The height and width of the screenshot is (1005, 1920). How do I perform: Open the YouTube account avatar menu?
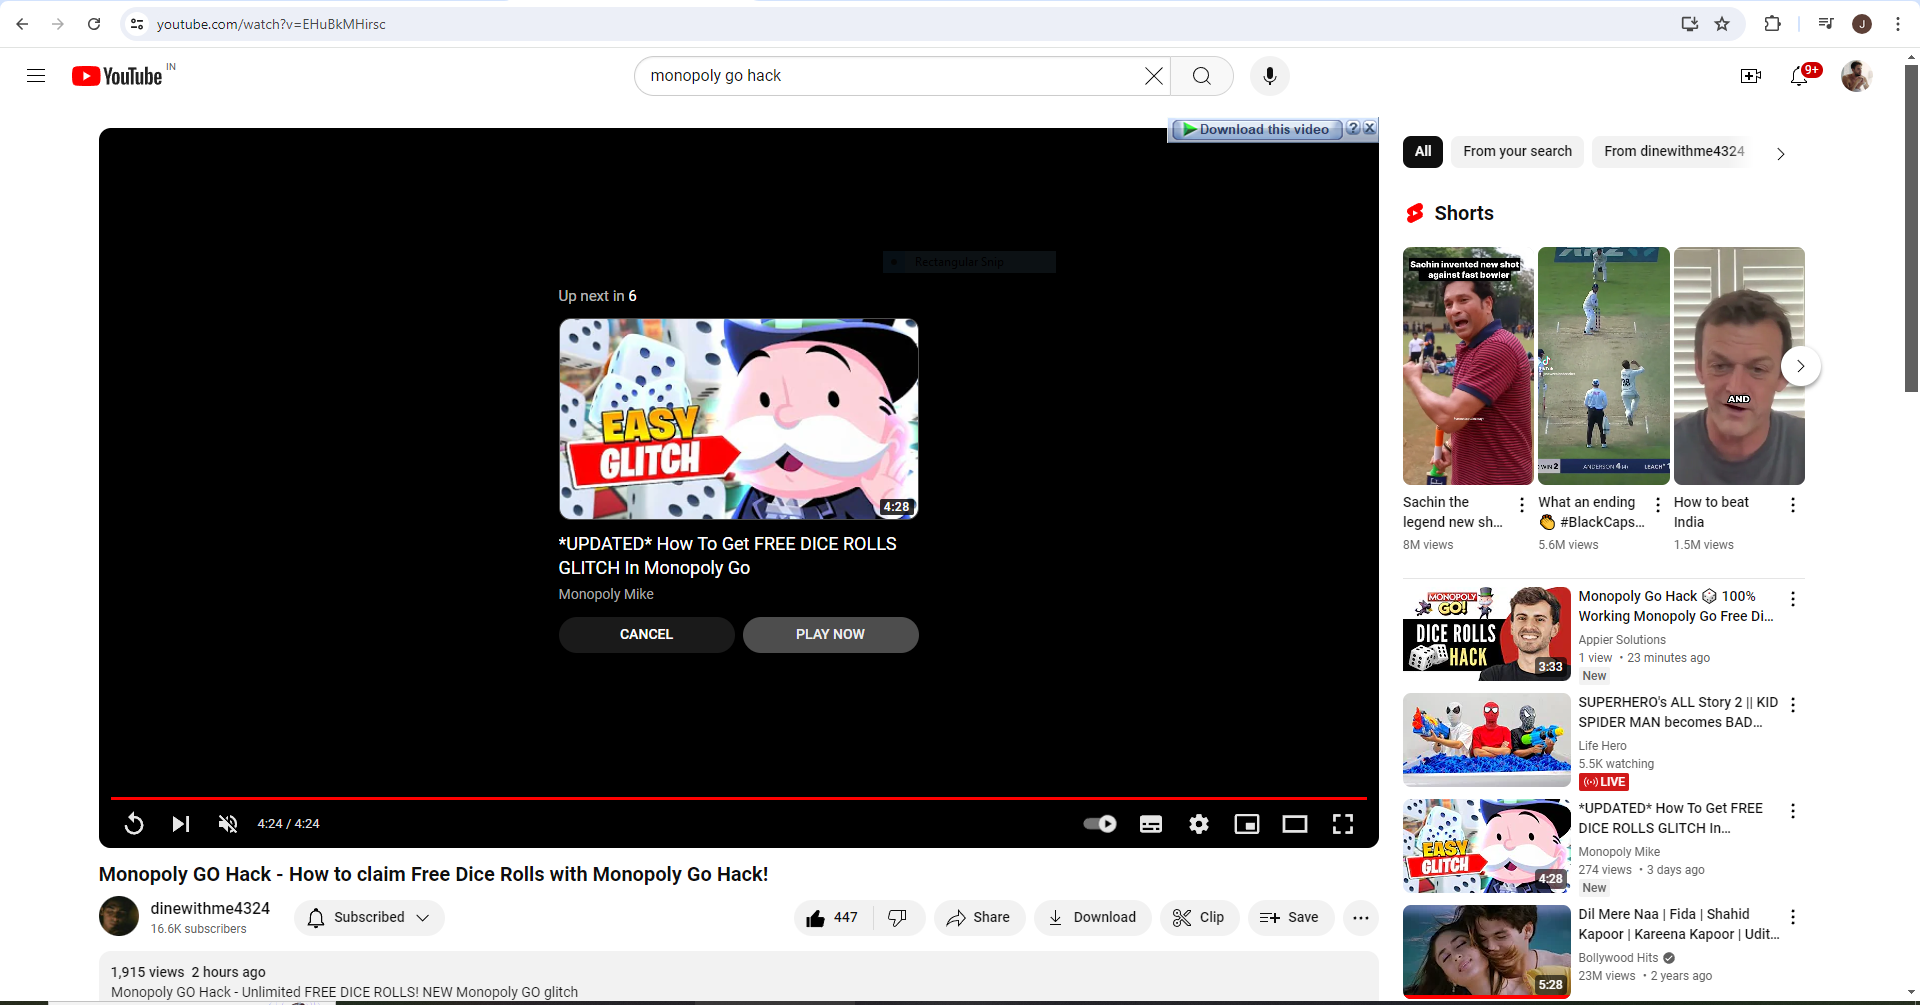click(x=1857, y=76)
